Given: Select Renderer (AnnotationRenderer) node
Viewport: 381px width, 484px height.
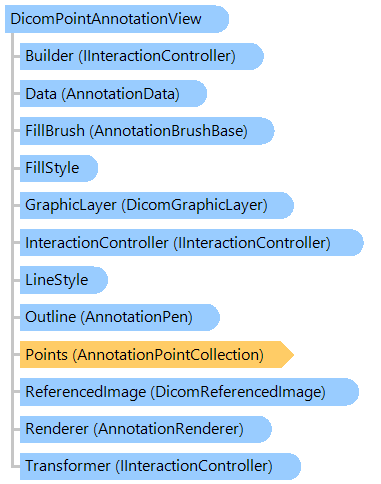Looking at the screenshot, I should [x=146, y=429].
